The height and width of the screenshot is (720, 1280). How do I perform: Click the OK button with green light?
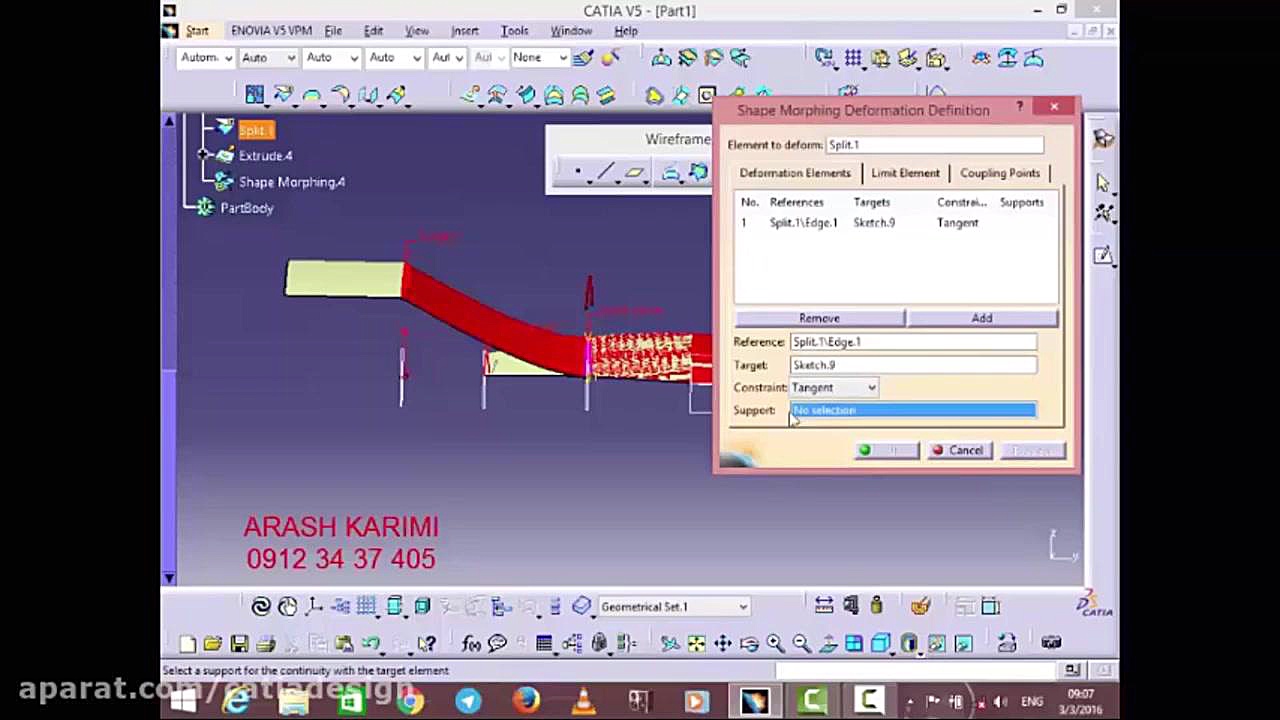886,451
